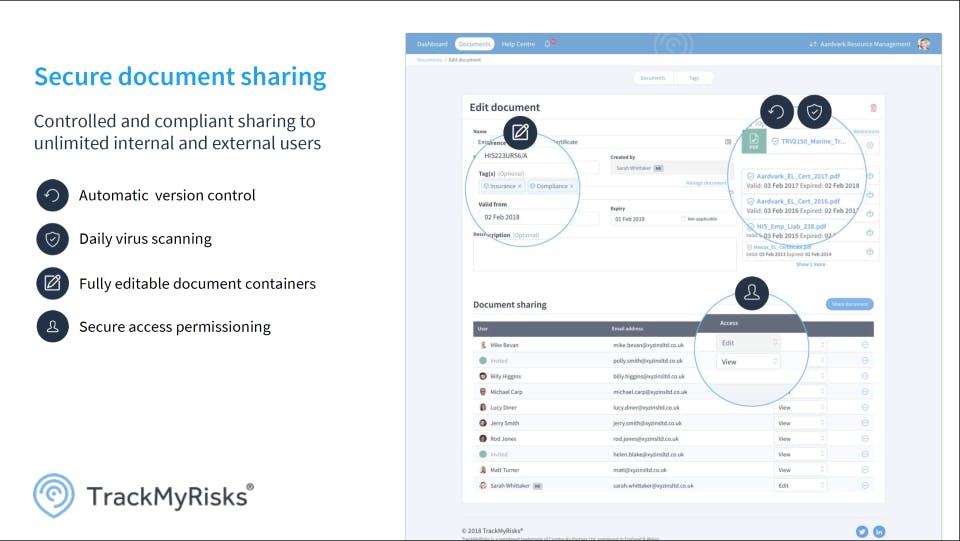Click the green PDF file icon

[754, 141]
